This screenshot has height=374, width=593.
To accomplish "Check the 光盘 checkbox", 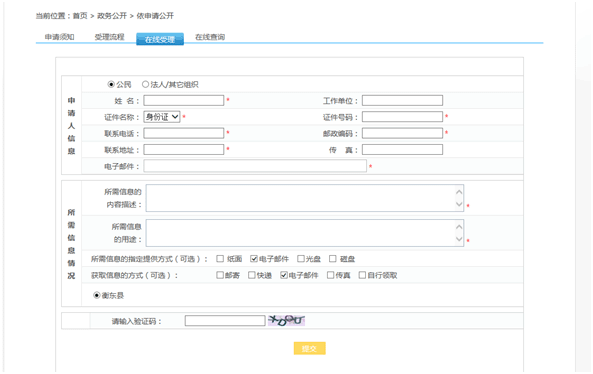I will point(301,259).
